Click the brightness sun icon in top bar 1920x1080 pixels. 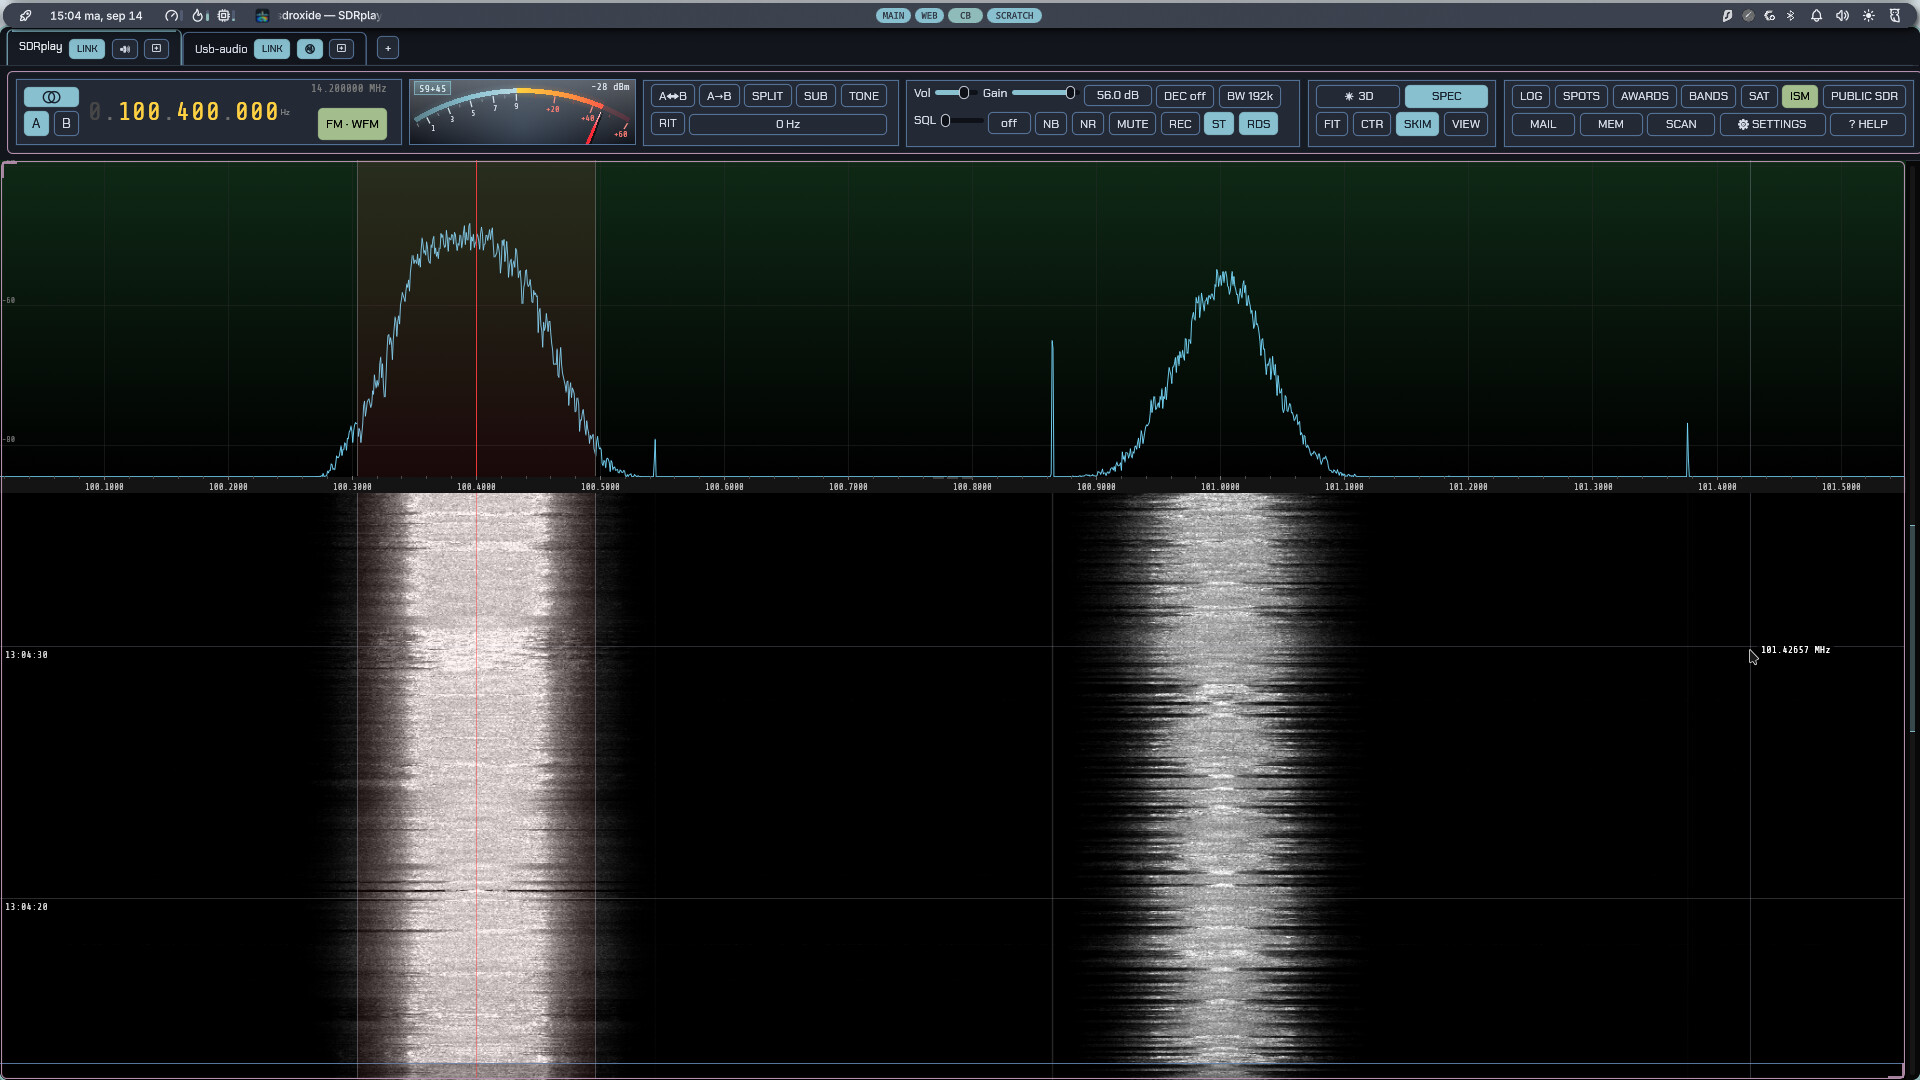click(x=1868, y=16)
